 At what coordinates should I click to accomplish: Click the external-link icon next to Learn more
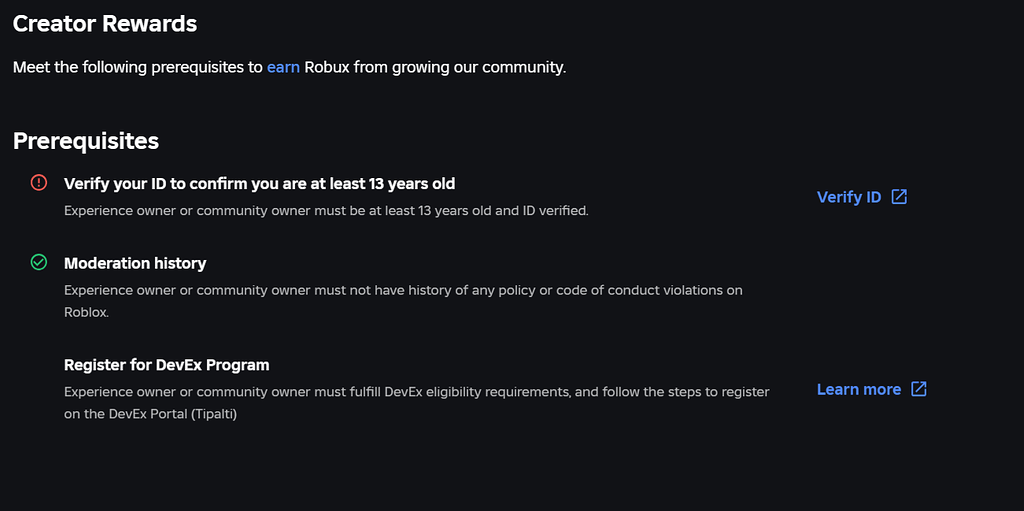[919, 388]
